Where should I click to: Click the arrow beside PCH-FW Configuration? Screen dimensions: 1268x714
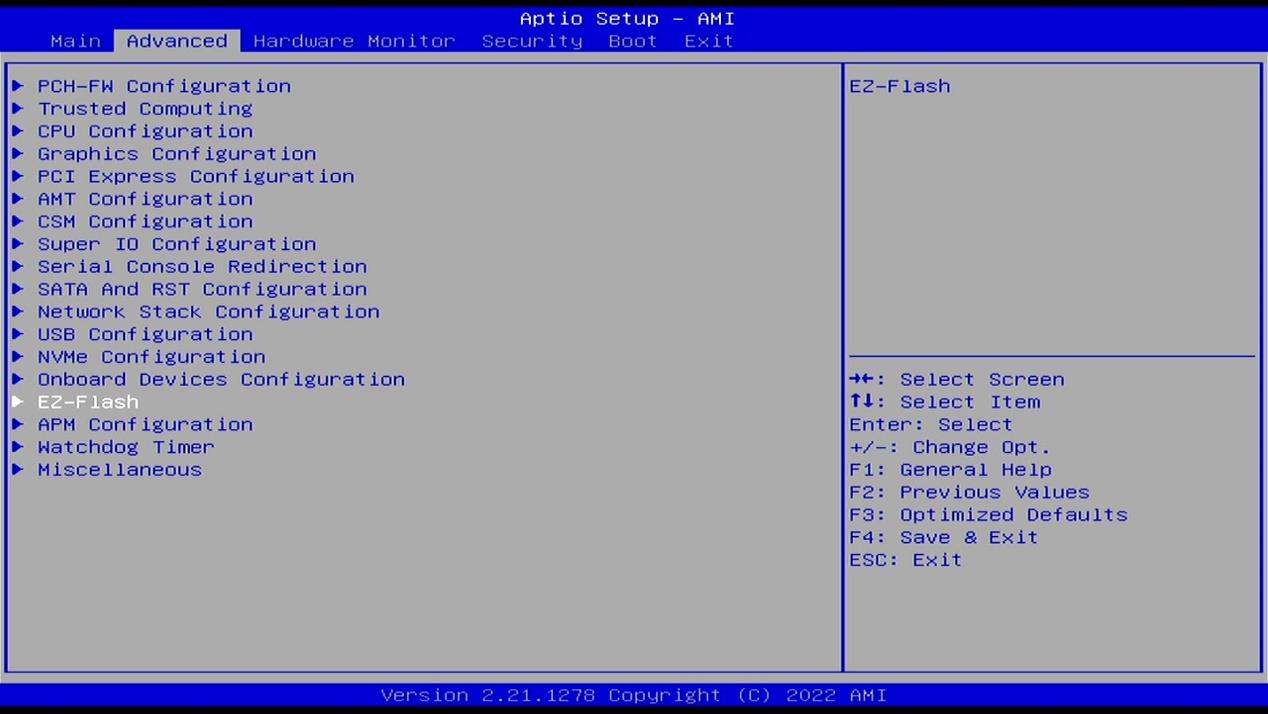18,86
